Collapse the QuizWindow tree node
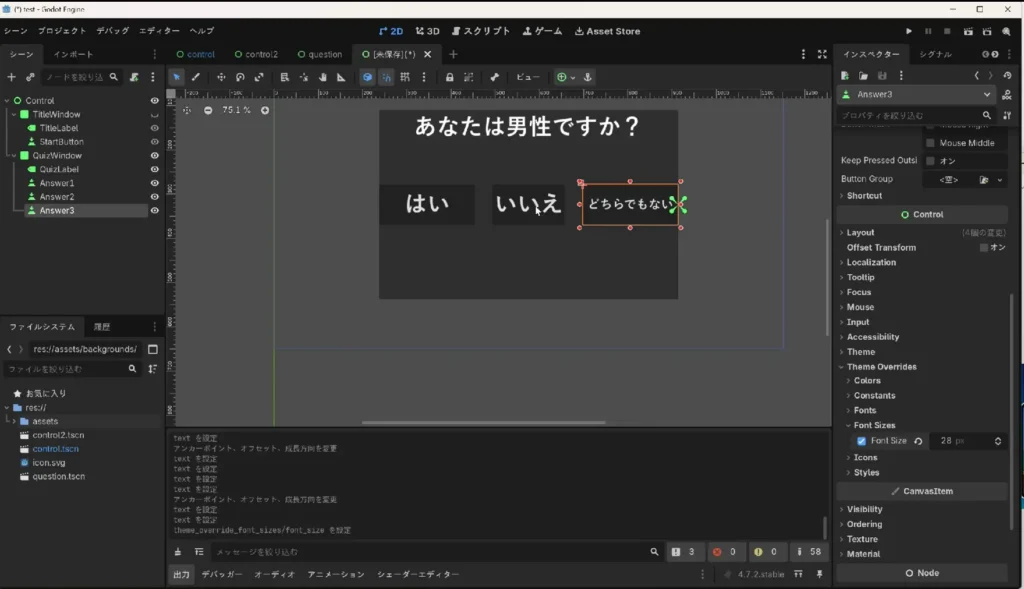The image size is (1024, 589). pyautogui.click(x=14, y=155)
